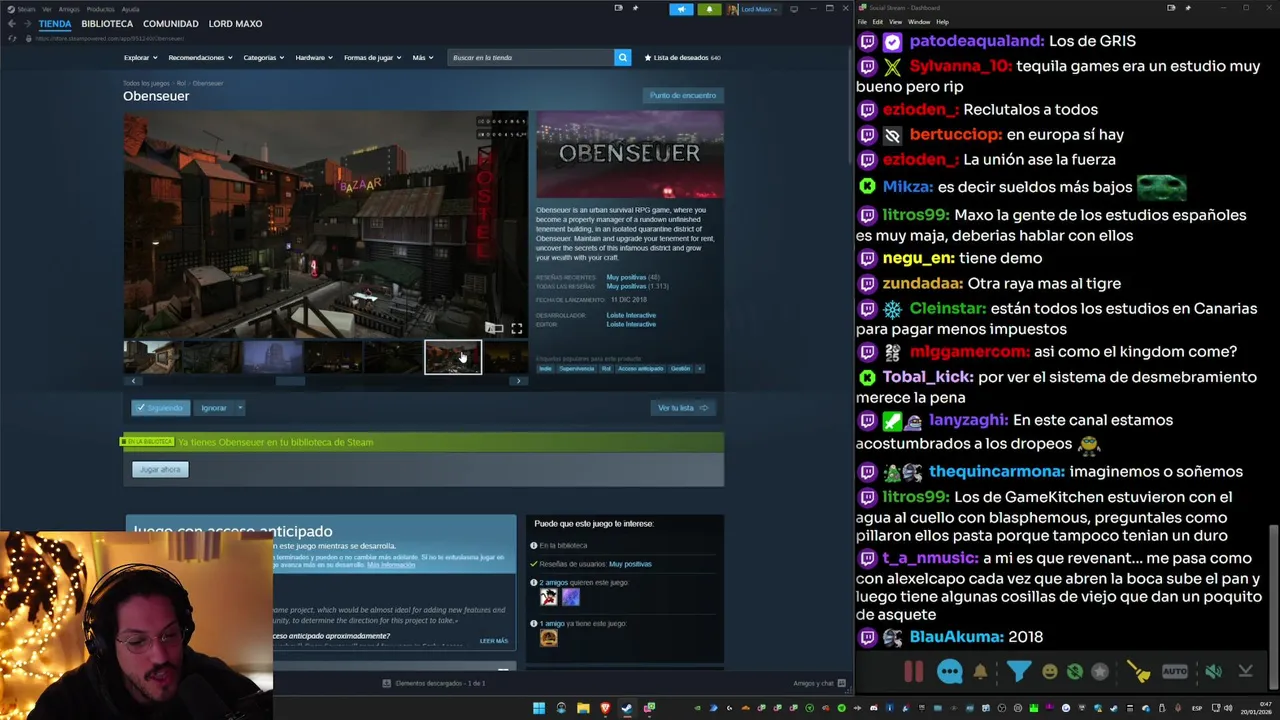Click the magnifier search button in store
1280x720 pixels.
coord(622,57)
